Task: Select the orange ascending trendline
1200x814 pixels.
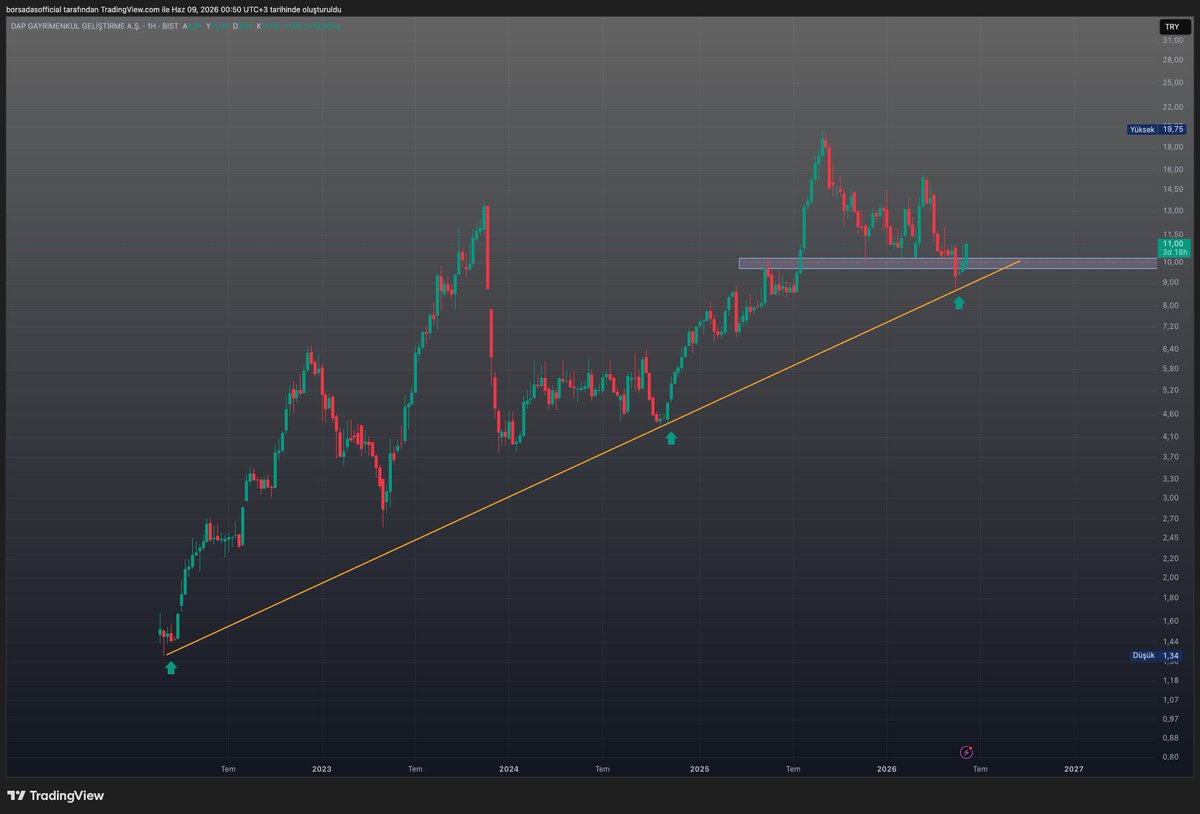Action: (x=593, y=457)
